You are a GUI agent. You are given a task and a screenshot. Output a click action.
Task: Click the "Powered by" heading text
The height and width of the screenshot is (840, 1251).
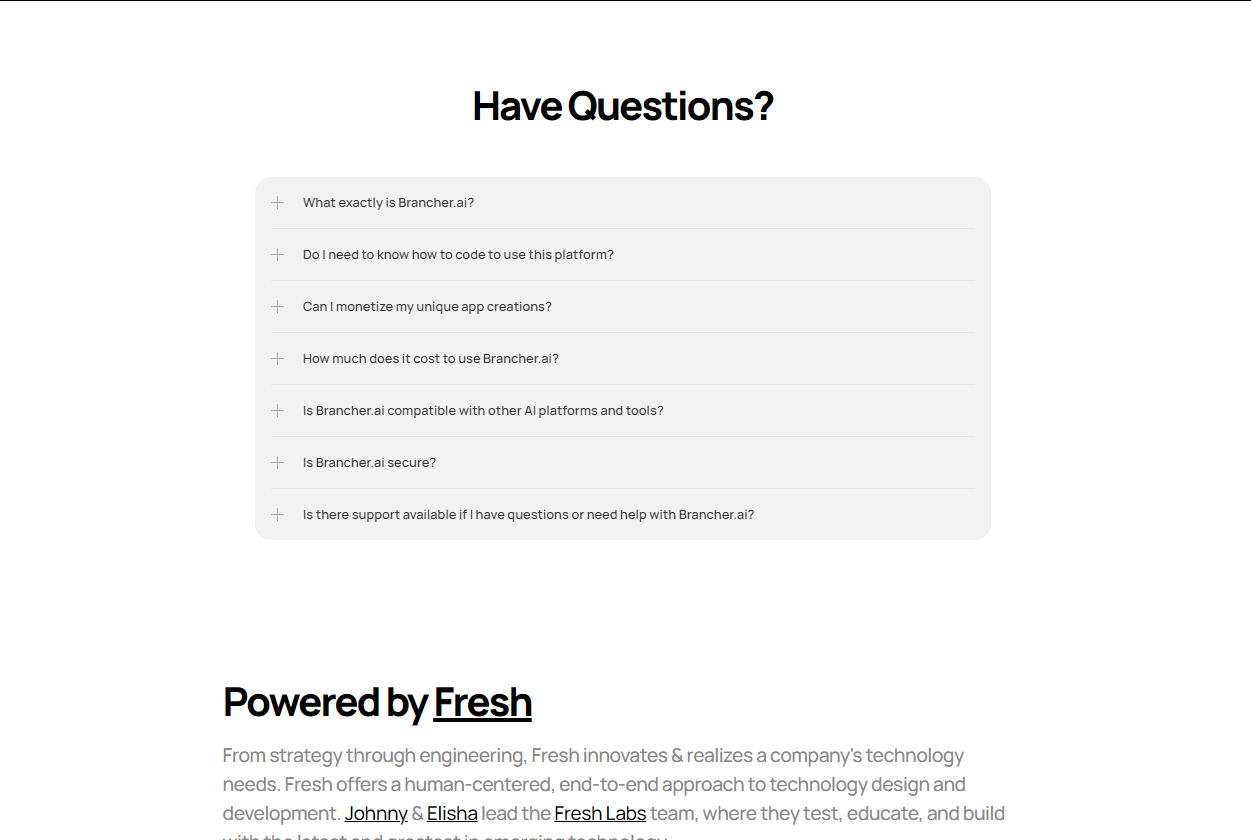click(x=325, y=703)
